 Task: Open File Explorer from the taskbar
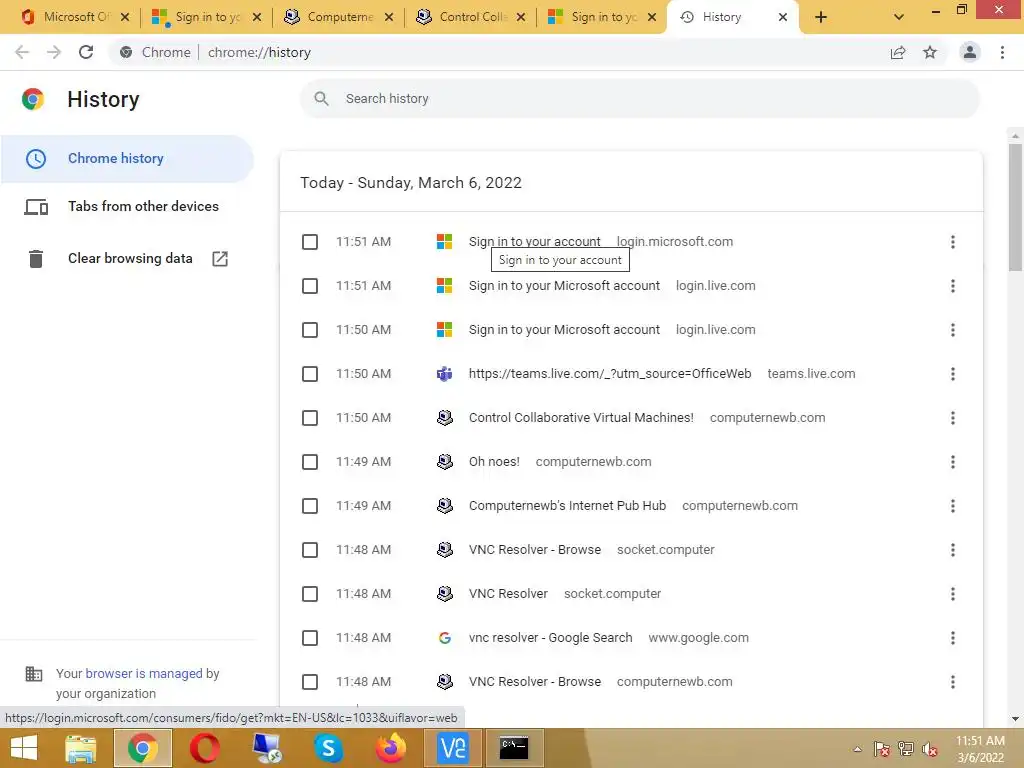click(x=81, y=748)
